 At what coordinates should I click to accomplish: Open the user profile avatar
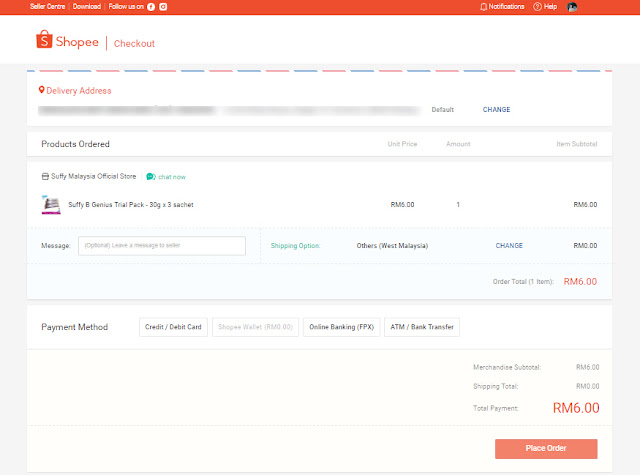tap(572, 7)
